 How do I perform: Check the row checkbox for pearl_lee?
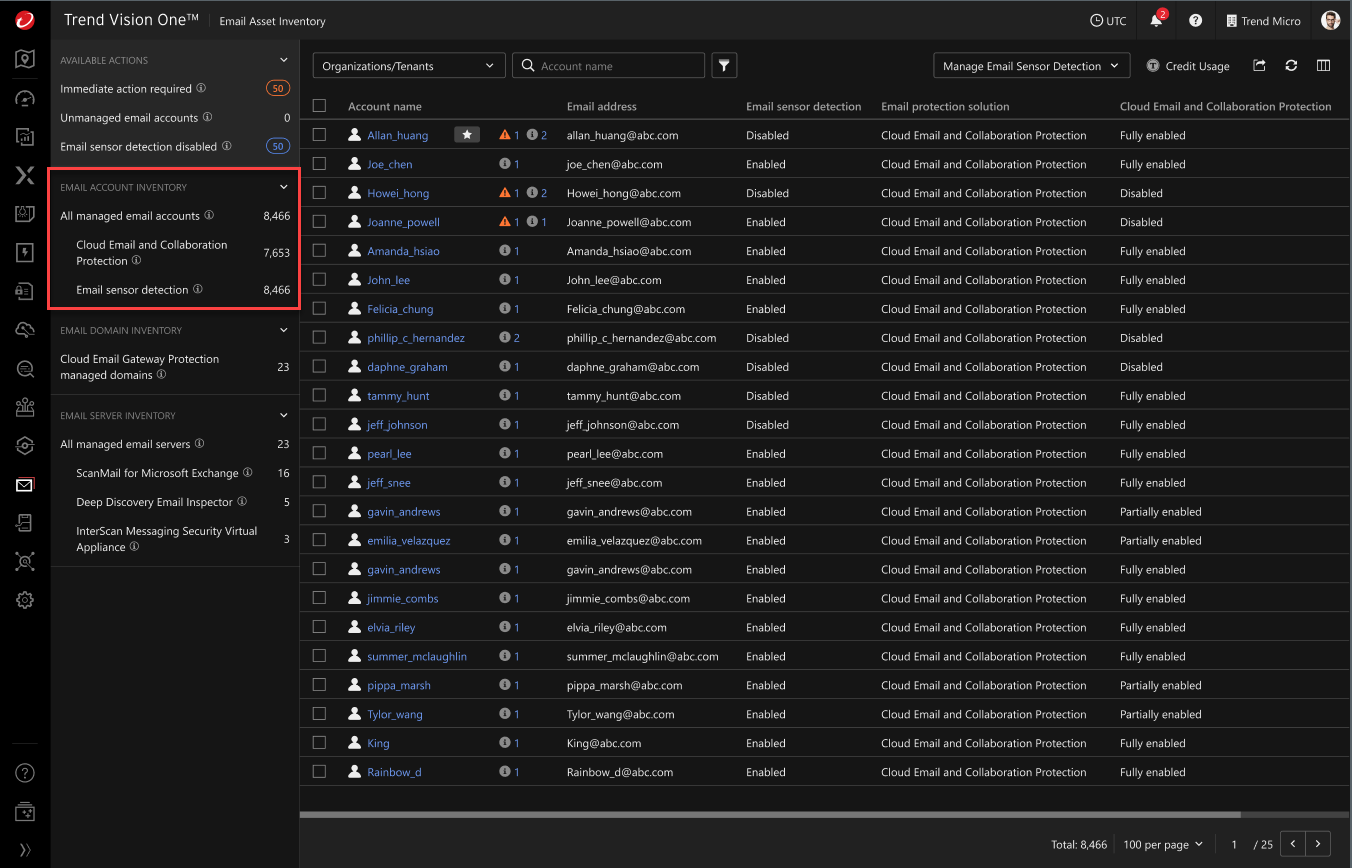(x=319, y=453)
